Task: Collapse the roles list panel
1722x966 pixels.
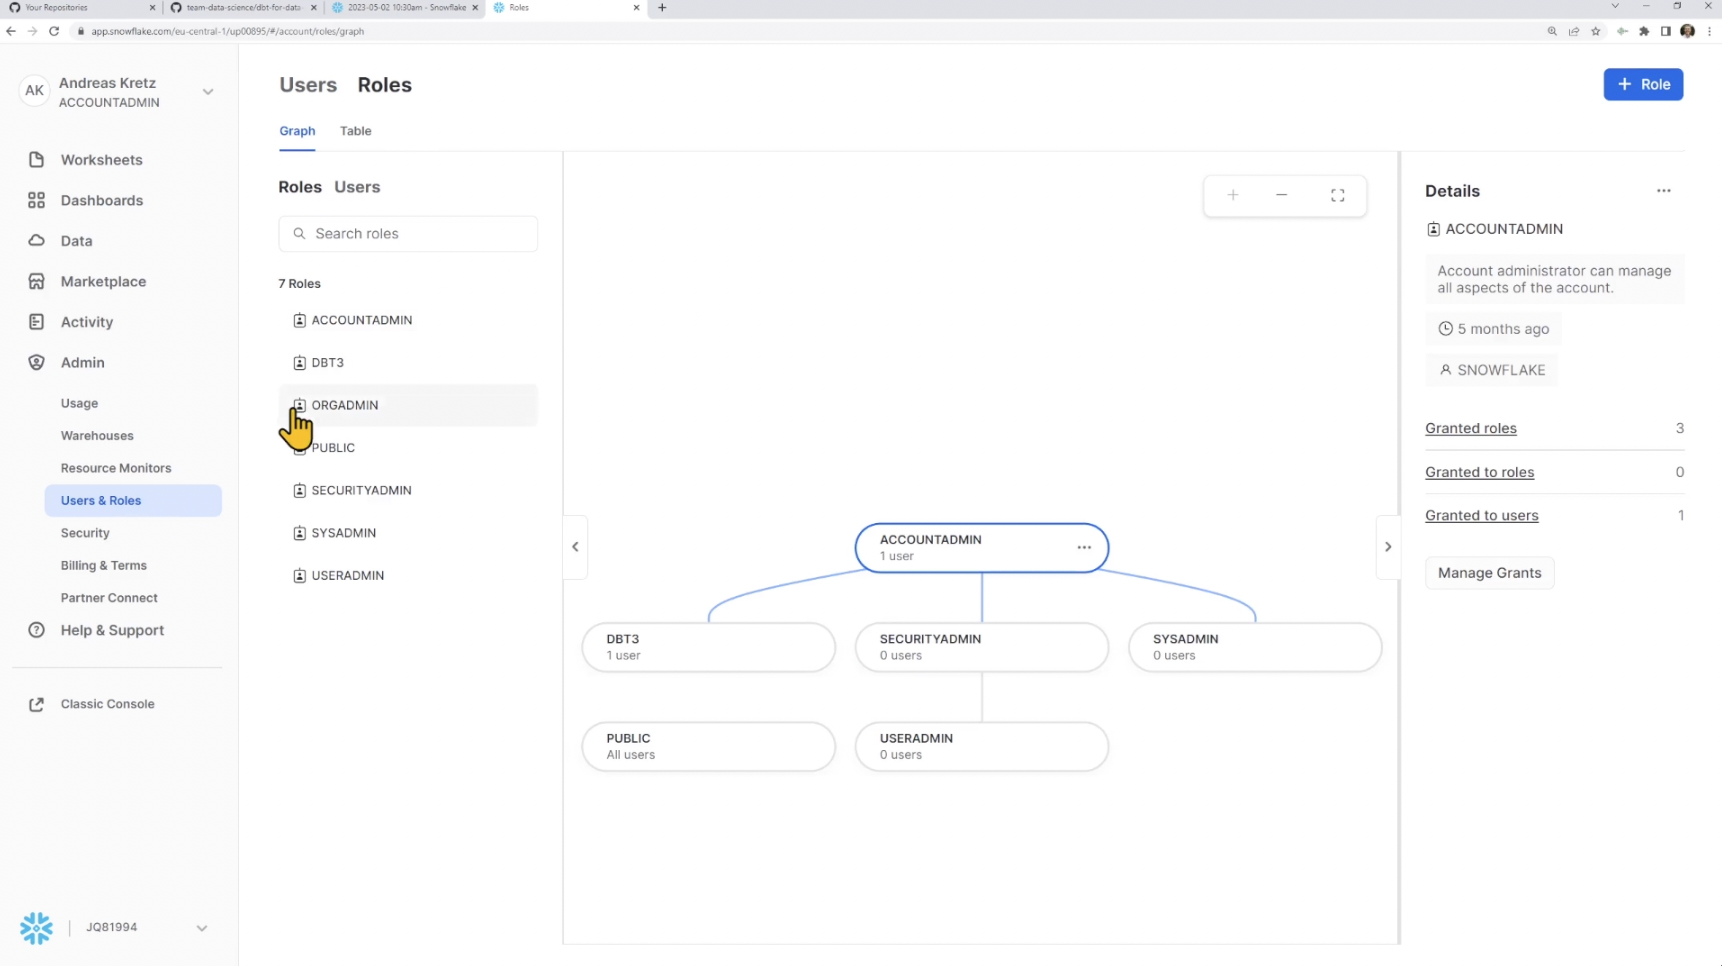Action: (x=575, y=547)
